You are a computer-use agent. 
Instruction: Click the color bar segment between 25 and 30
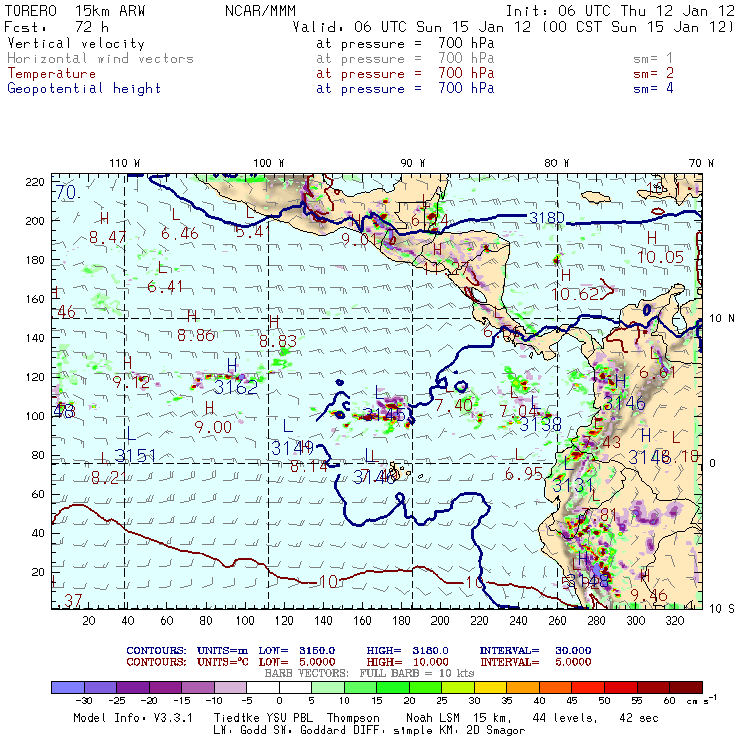pyautogui.click(x=458, y=688)
